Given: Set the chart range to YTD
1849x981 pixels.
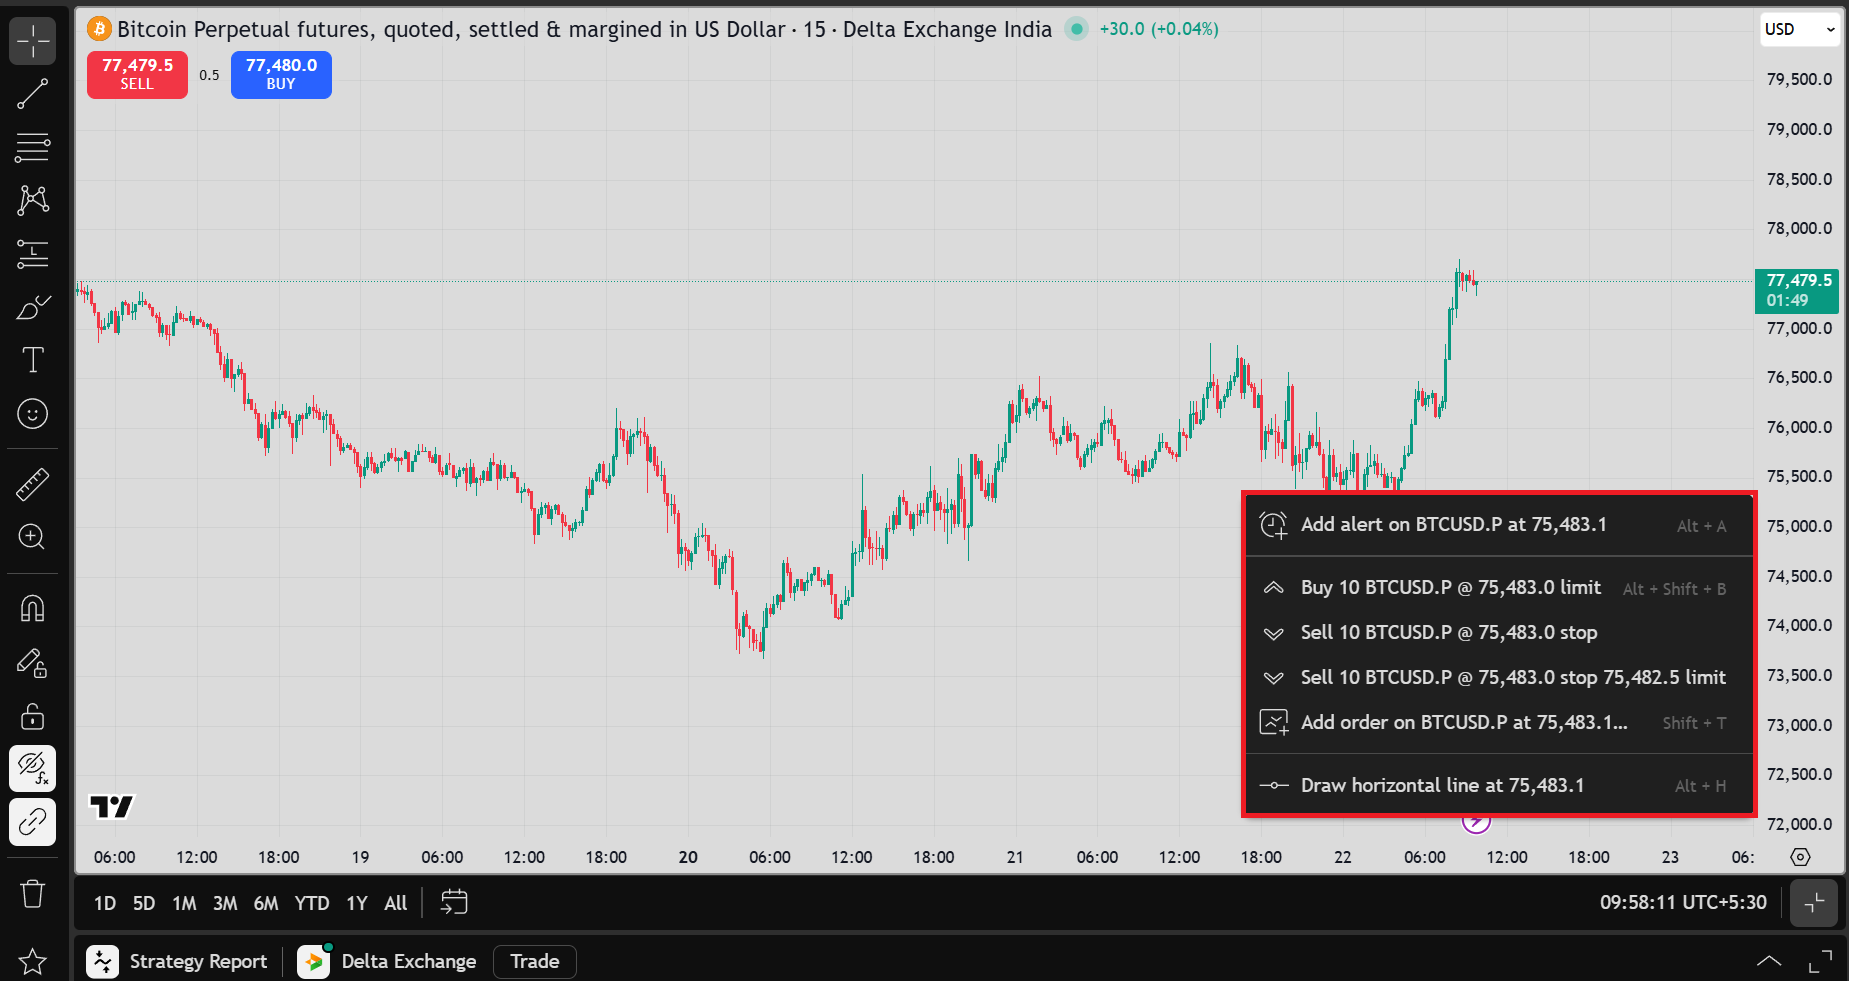Looking at the screenshot, I should point(312,903).
